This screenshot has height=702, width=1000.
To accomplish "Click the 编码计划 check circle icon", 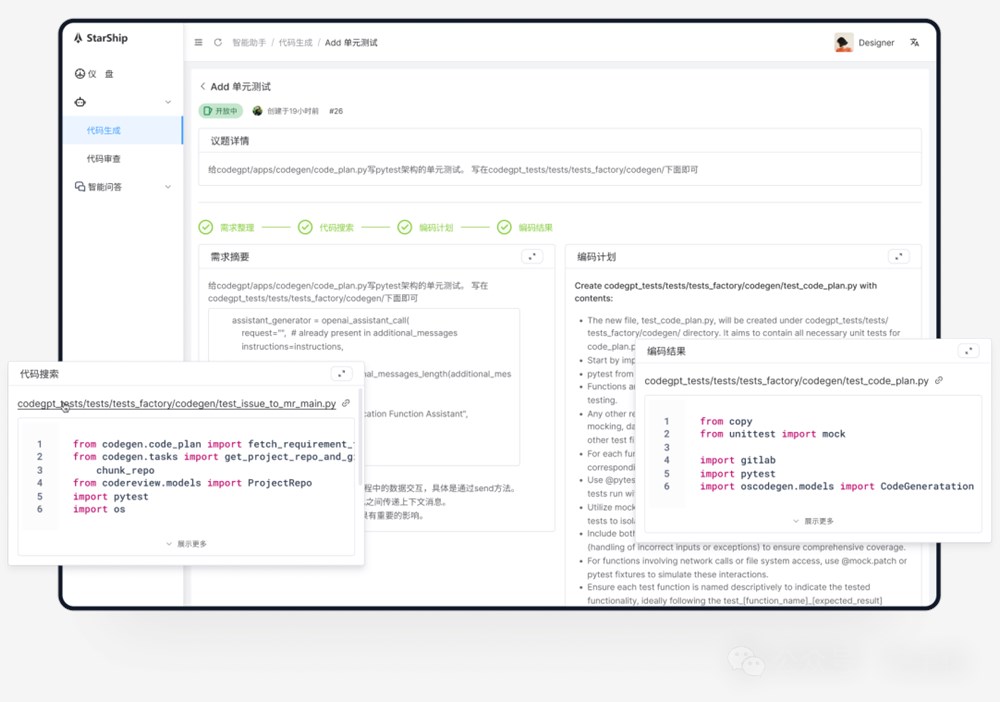I will (x=405, y=227).
